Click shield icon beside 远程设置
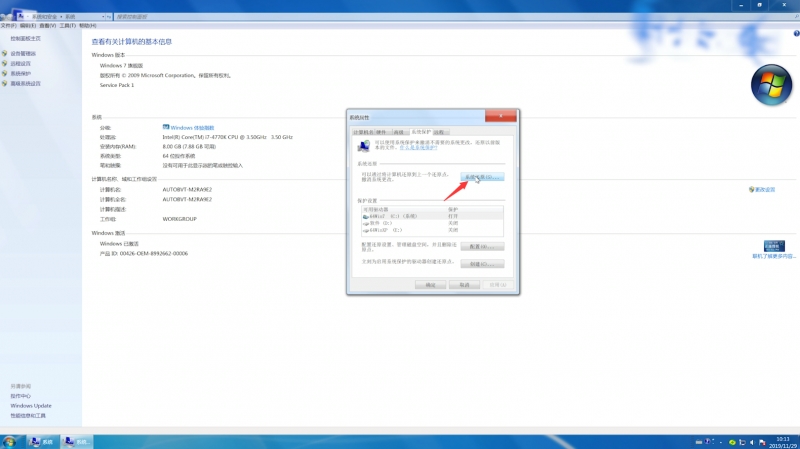The width and height of the screenshot is (800, 449). 5,63
